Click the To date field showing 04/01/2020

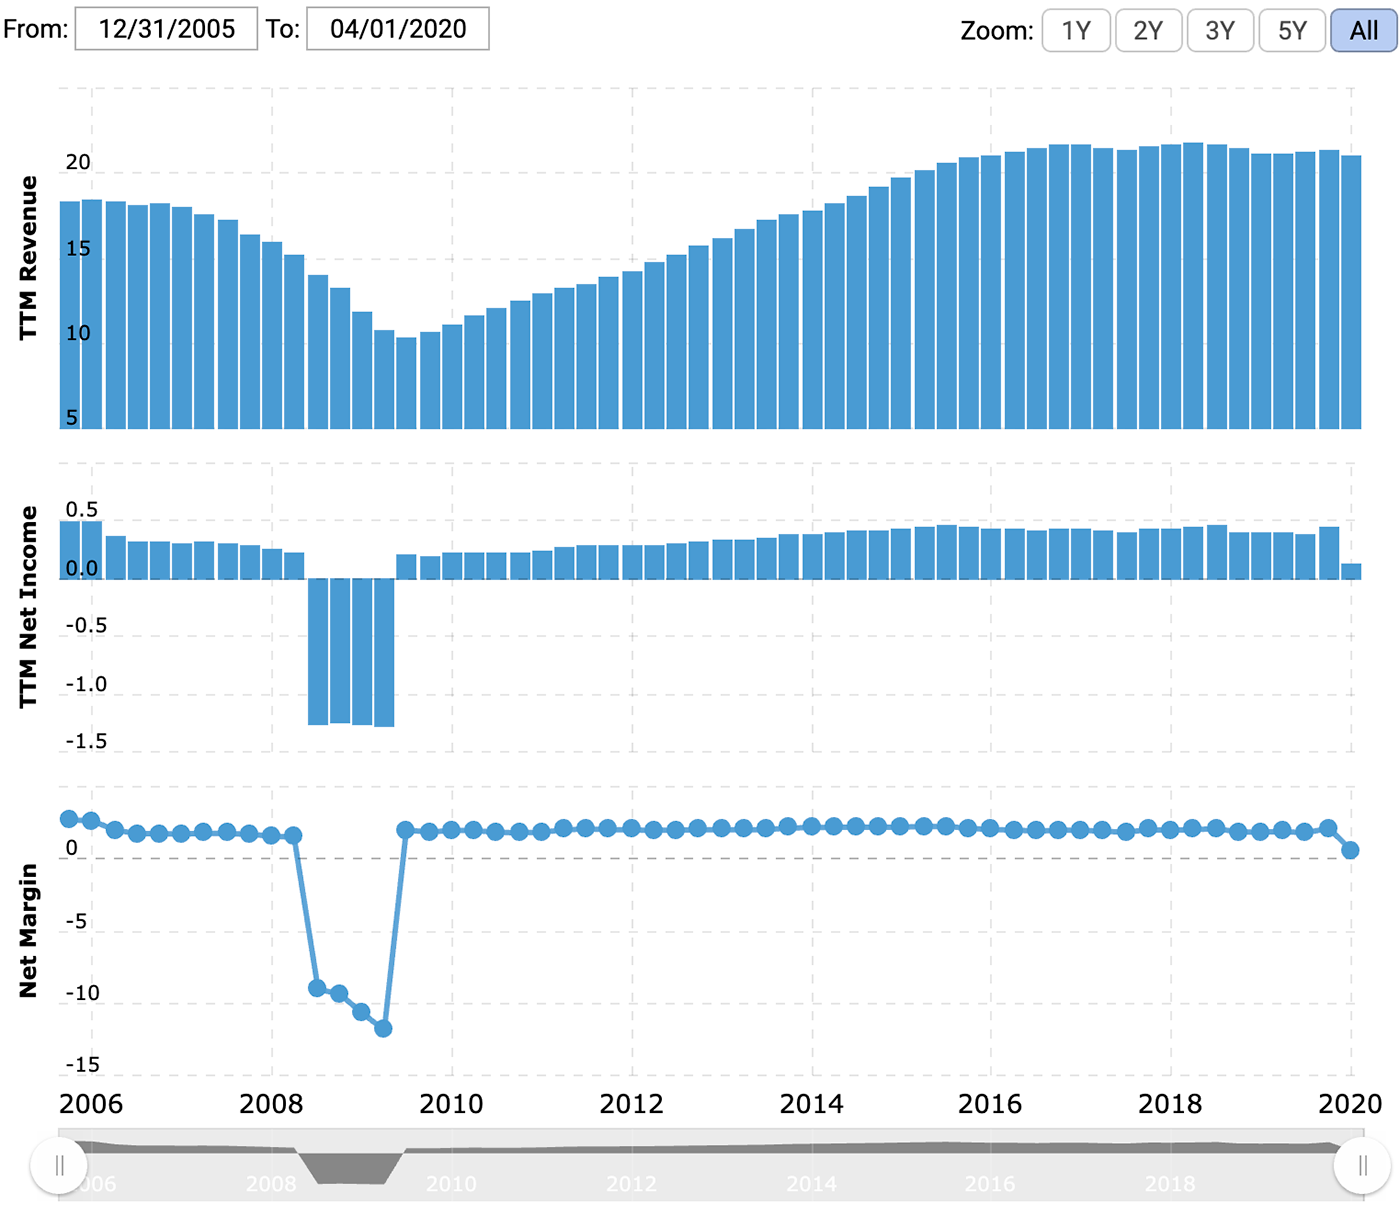pos(398,28)
